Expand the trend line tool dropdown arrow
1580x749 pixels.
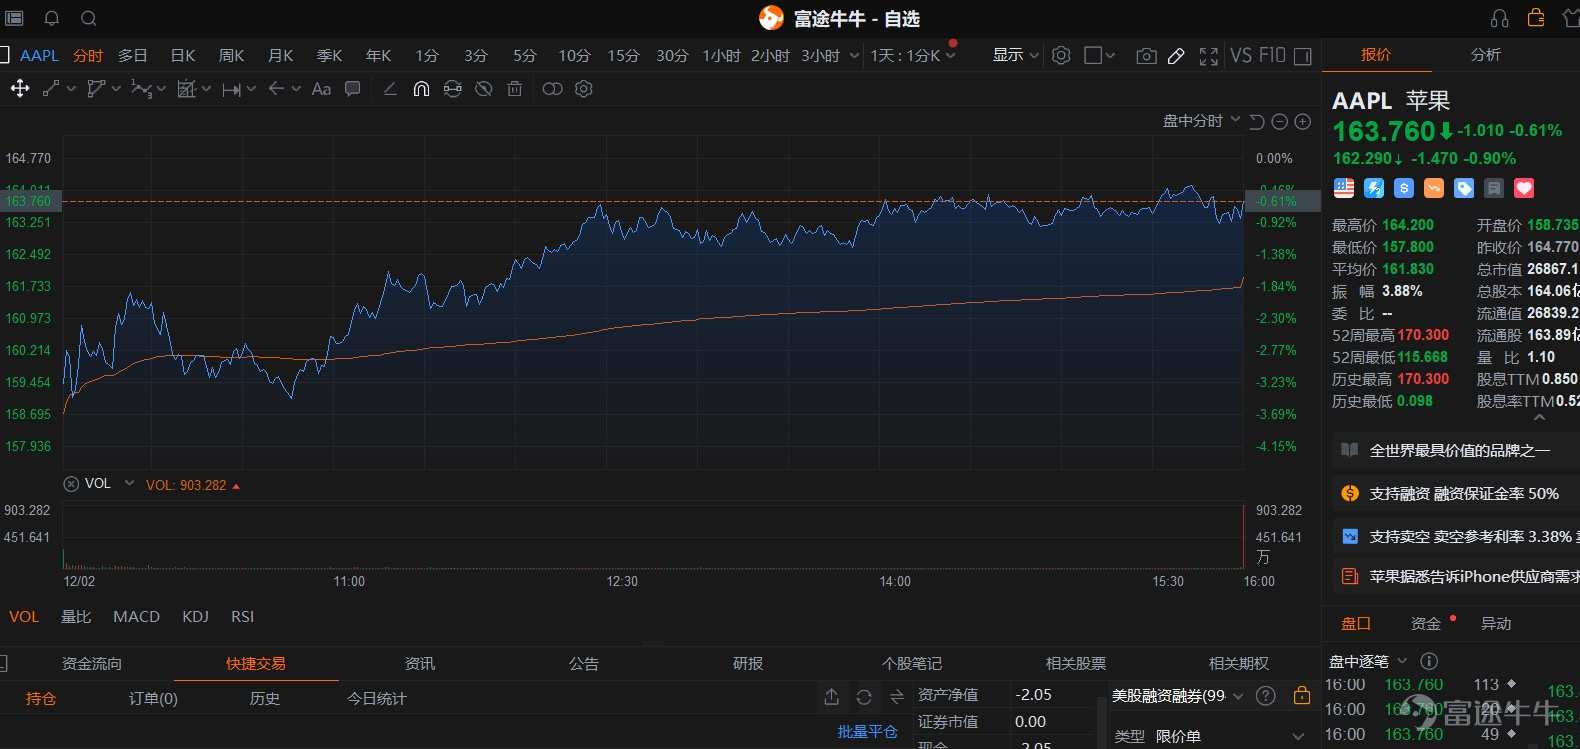click(x=71, y=89)
